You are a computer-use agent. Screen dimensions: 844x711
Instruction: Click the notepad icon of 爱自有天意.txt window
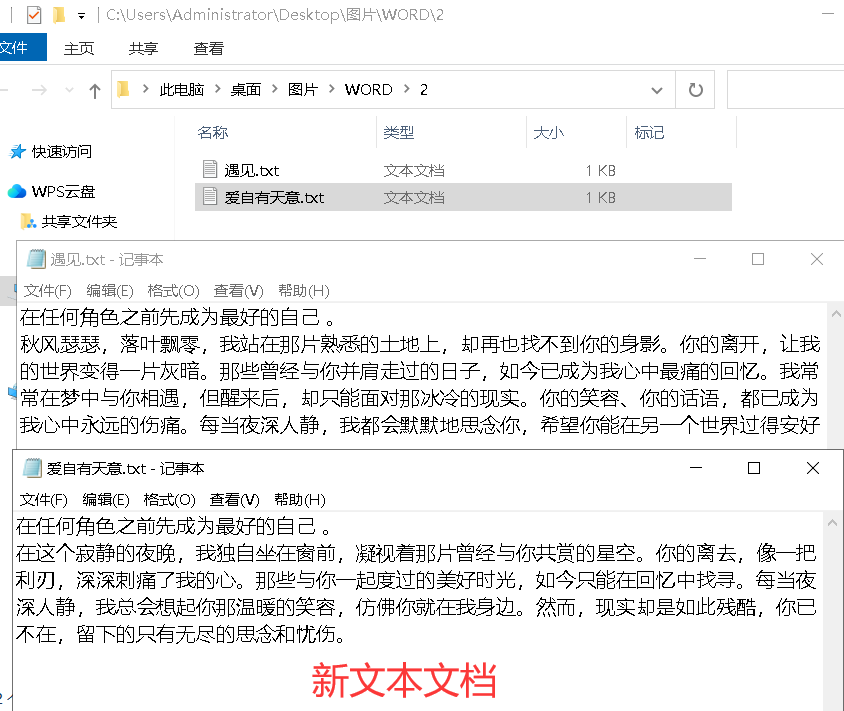[32, 468]
